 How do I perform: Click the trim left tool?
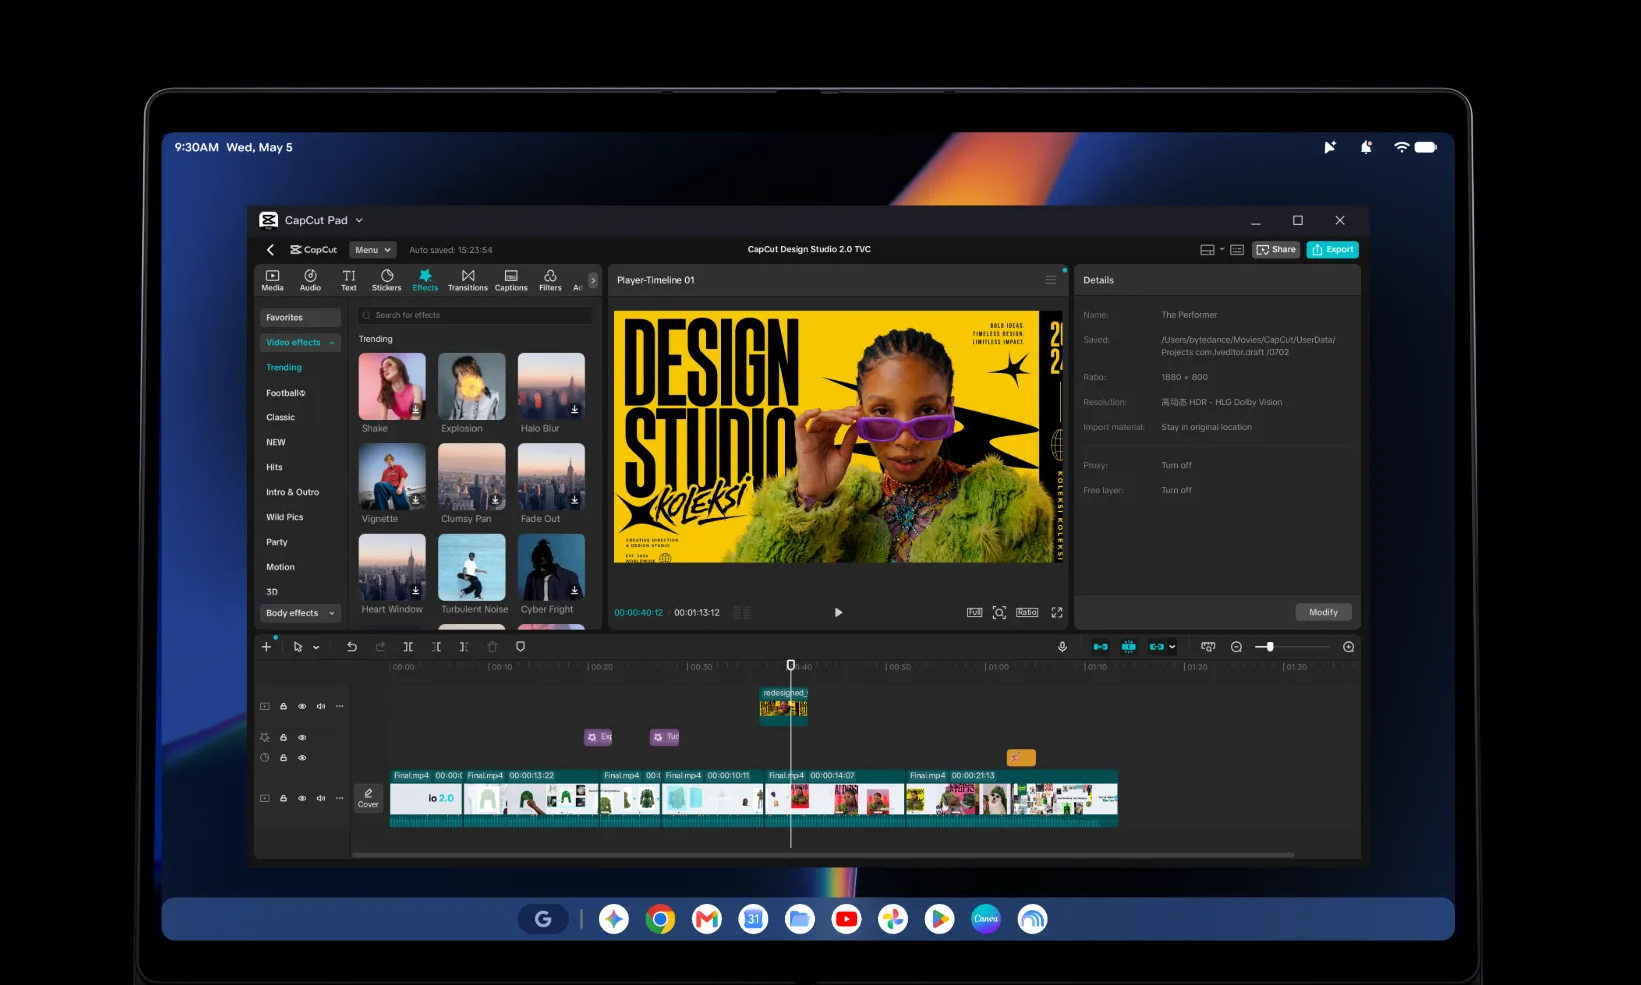pyautogui.click(x=436, y=647)
